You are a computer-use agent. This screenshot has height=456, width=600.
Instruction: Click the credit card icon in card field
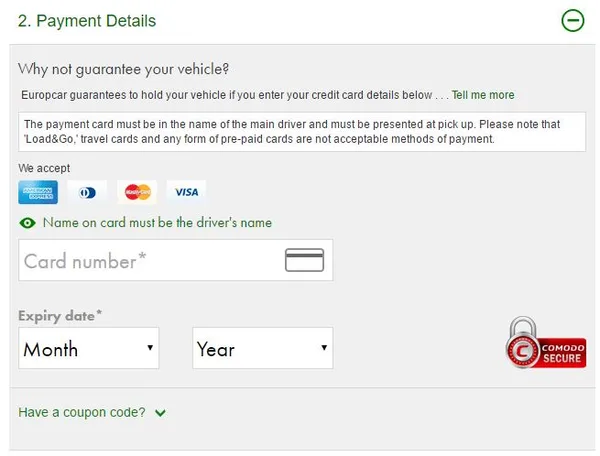(x=304, y=260)
